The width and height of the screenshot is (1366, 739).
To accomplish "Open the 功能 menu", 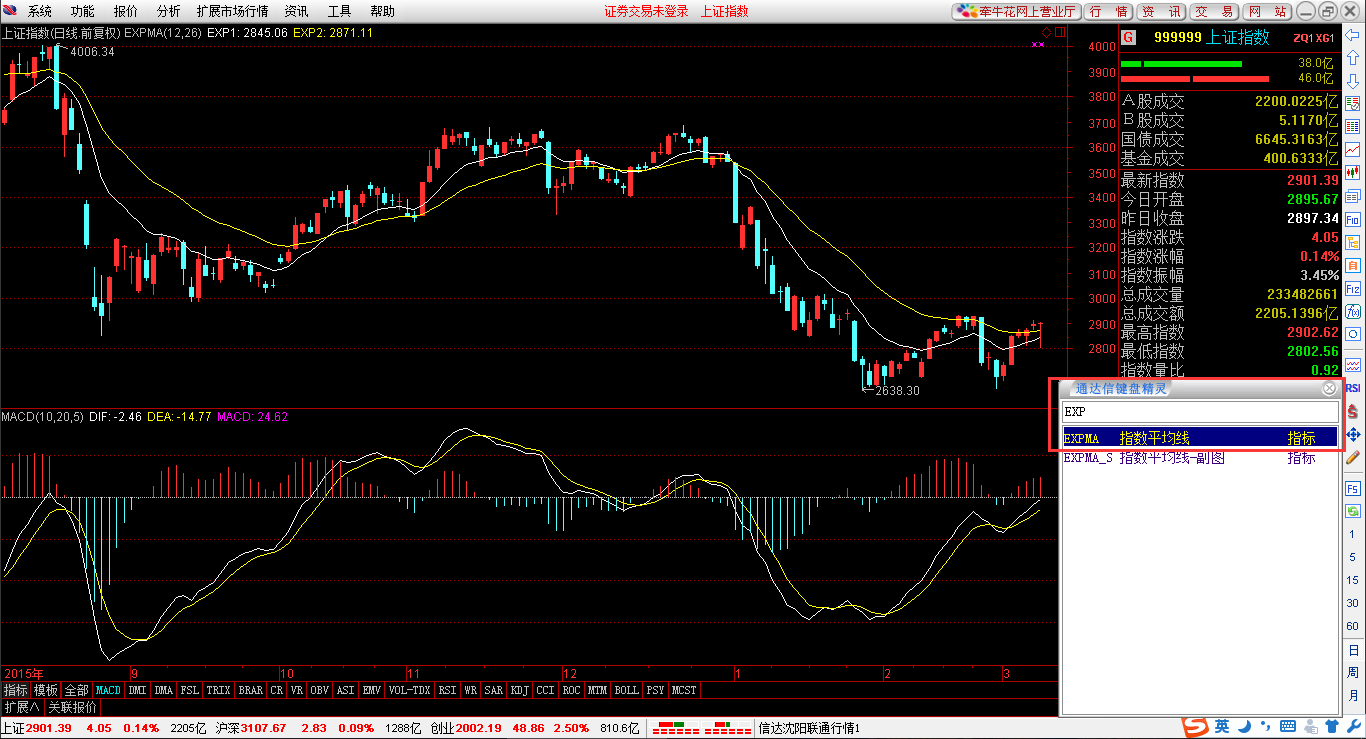I will (x=83, y=11).
